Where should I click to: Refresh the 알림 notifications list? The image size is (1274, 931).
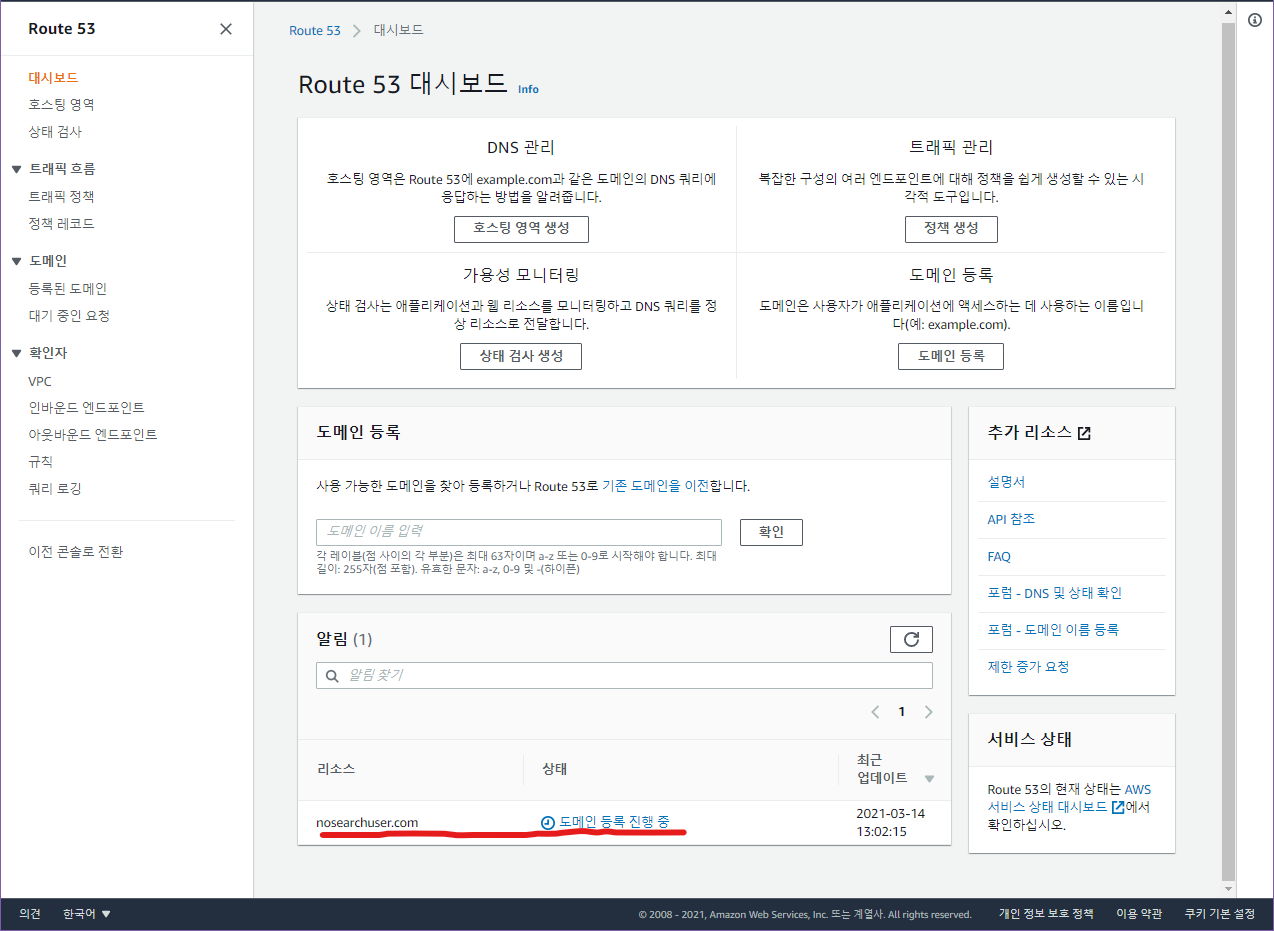click(911, 639)
